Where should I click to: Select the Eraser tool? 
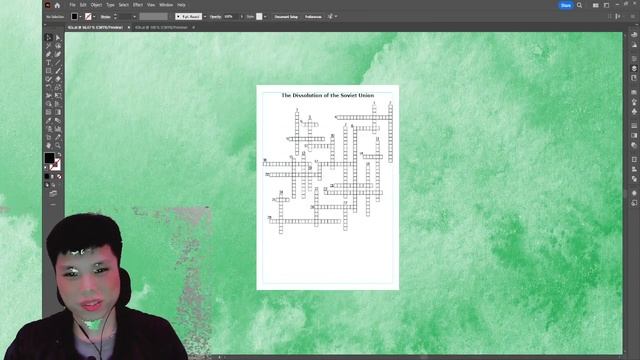pyautogui.click(x=58, y=79)
